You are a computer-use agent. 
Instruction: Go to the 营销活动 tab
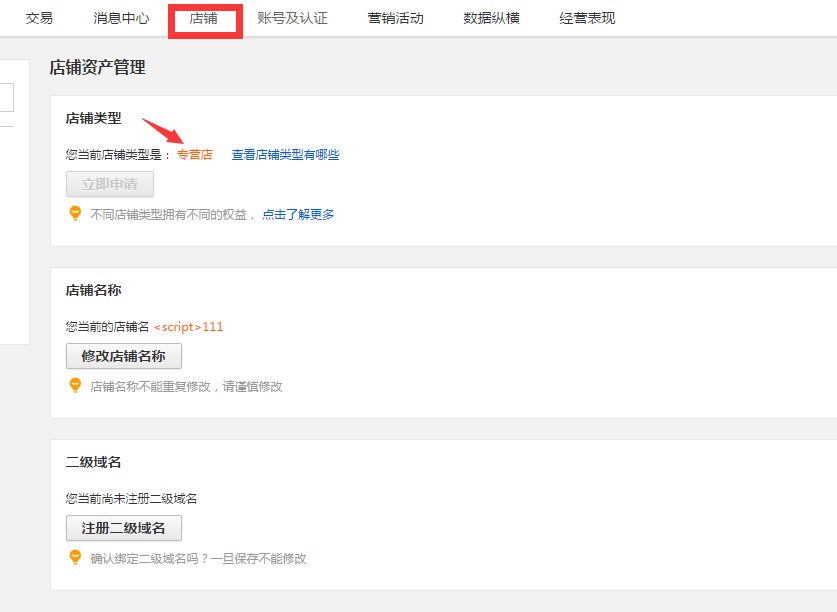point(396,18)
